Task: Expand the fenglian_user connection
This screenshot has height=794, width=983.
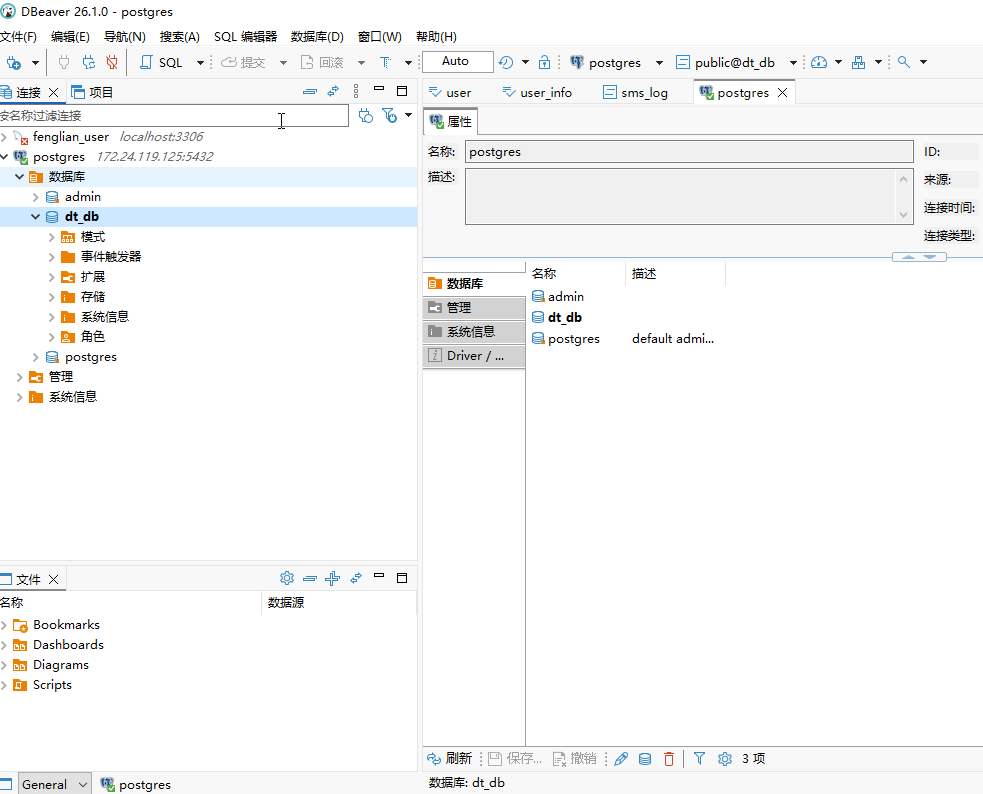Action: click(x=4, y=137)
